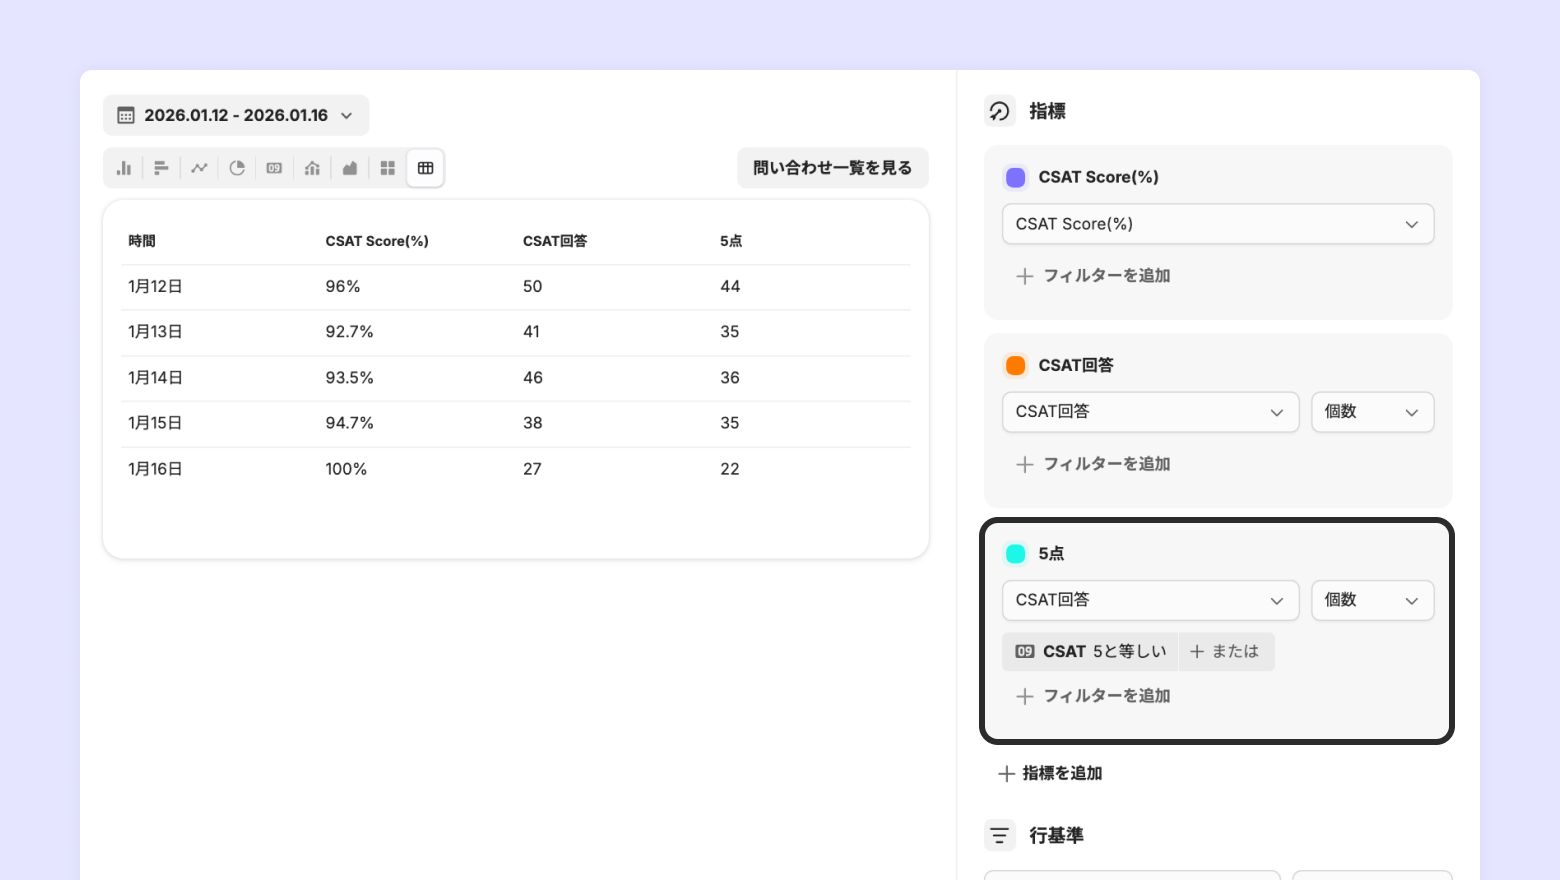This screenshot has width=1560, height=880.
Task: Click the 41 responses cell for 1月13日
Action: coord(531,332)
